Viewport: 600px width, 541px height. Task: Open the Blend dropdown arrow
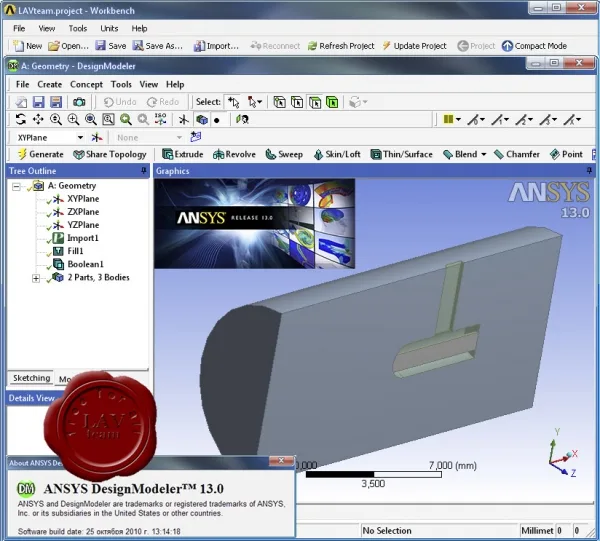484,154
